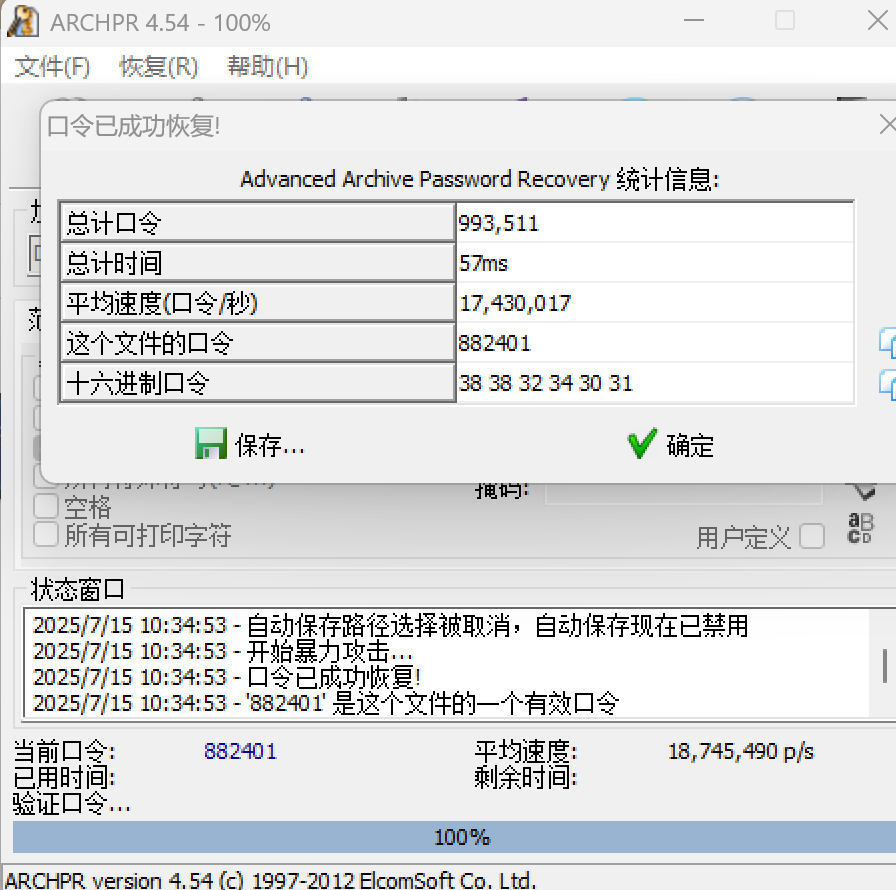The height and width of the screenshot is (890, 896).
Task: Click the aB cD custom charset icon
Action: tap(861, 528)
